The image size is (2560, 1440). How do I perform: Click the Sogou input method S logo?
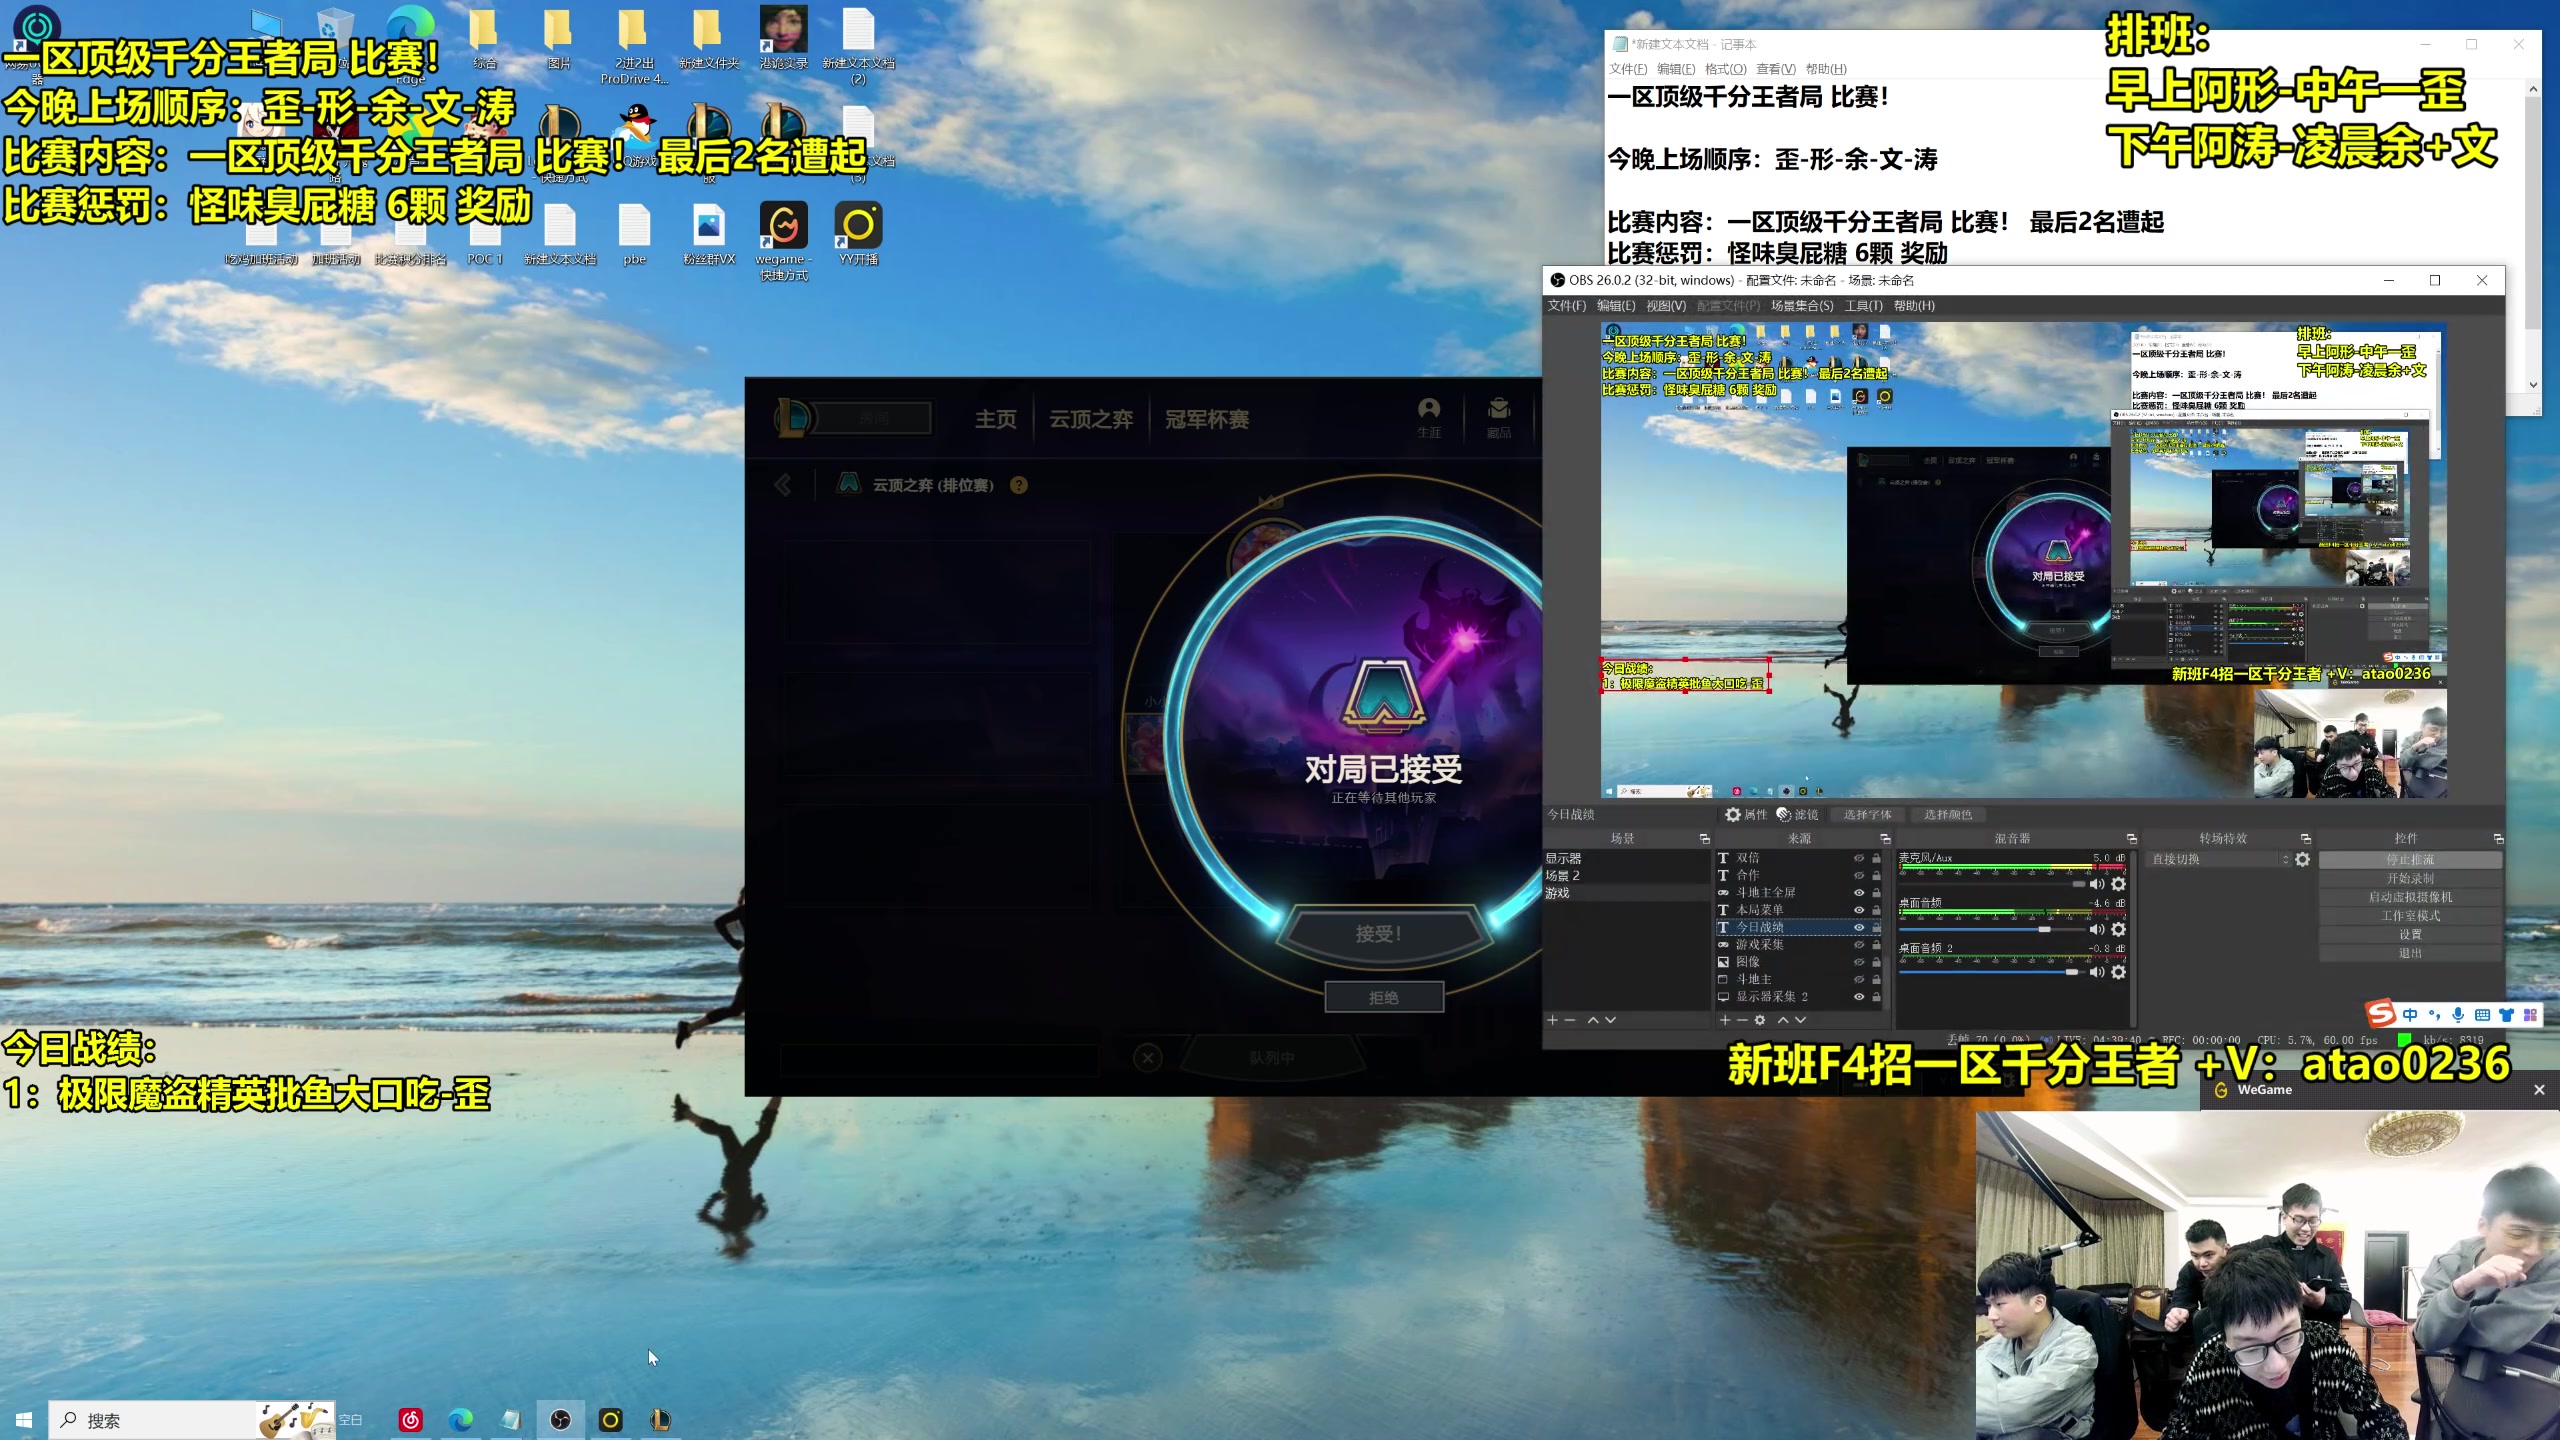pos(2381,1014)
